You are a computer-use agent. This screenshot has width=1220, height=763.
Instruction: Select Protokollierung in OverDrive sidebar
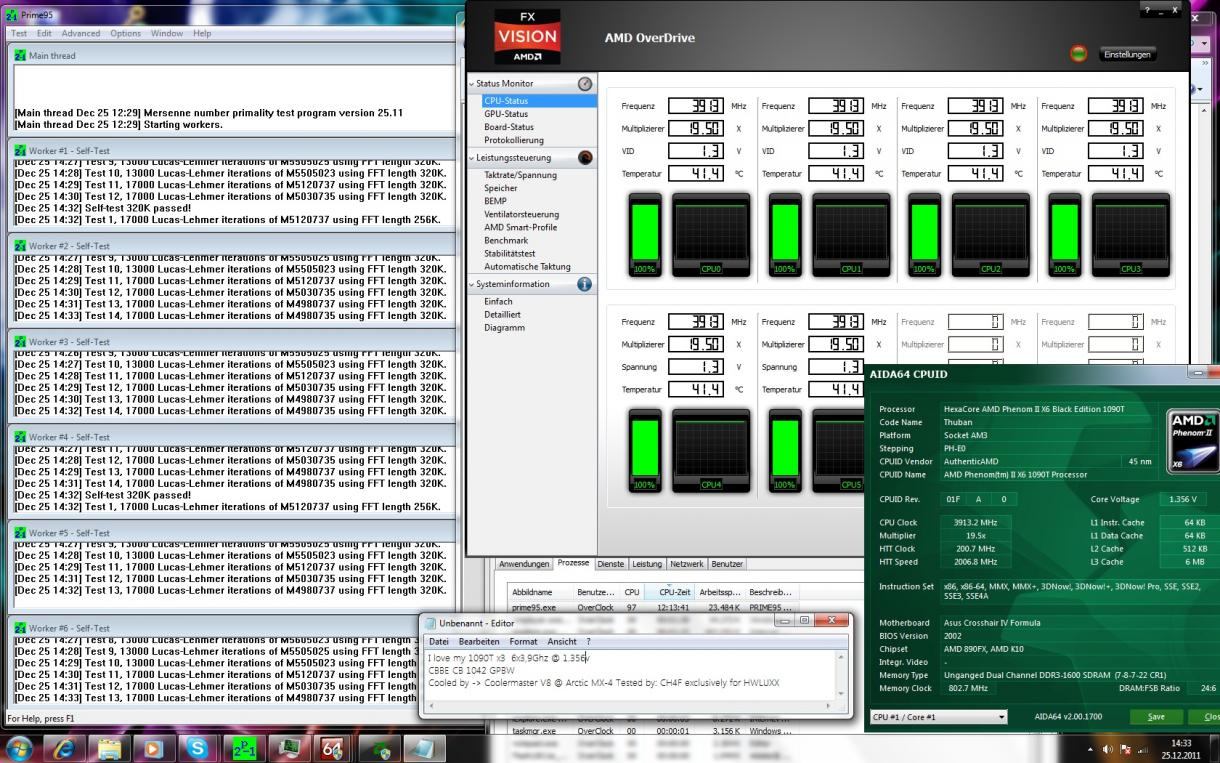[x=514, y=140]
